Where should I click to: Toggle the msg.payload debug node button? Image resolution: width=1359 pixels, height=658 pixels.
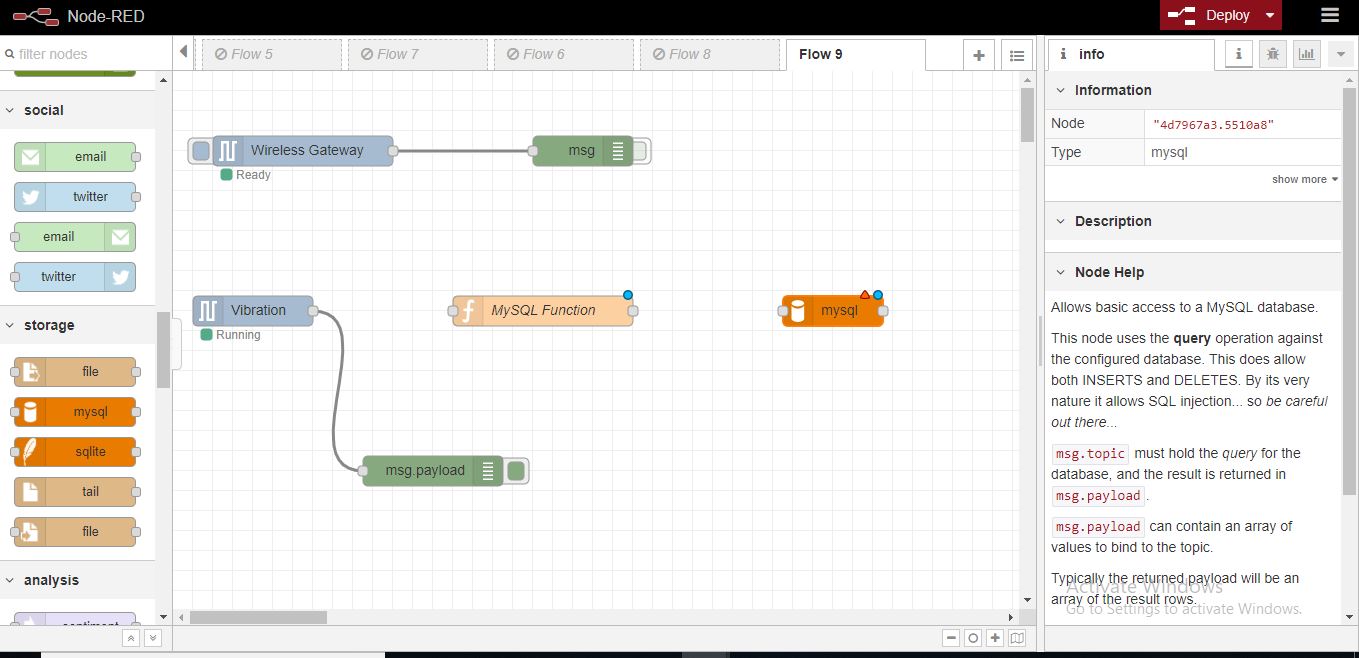pyautogui.click(x=516, y=471)
